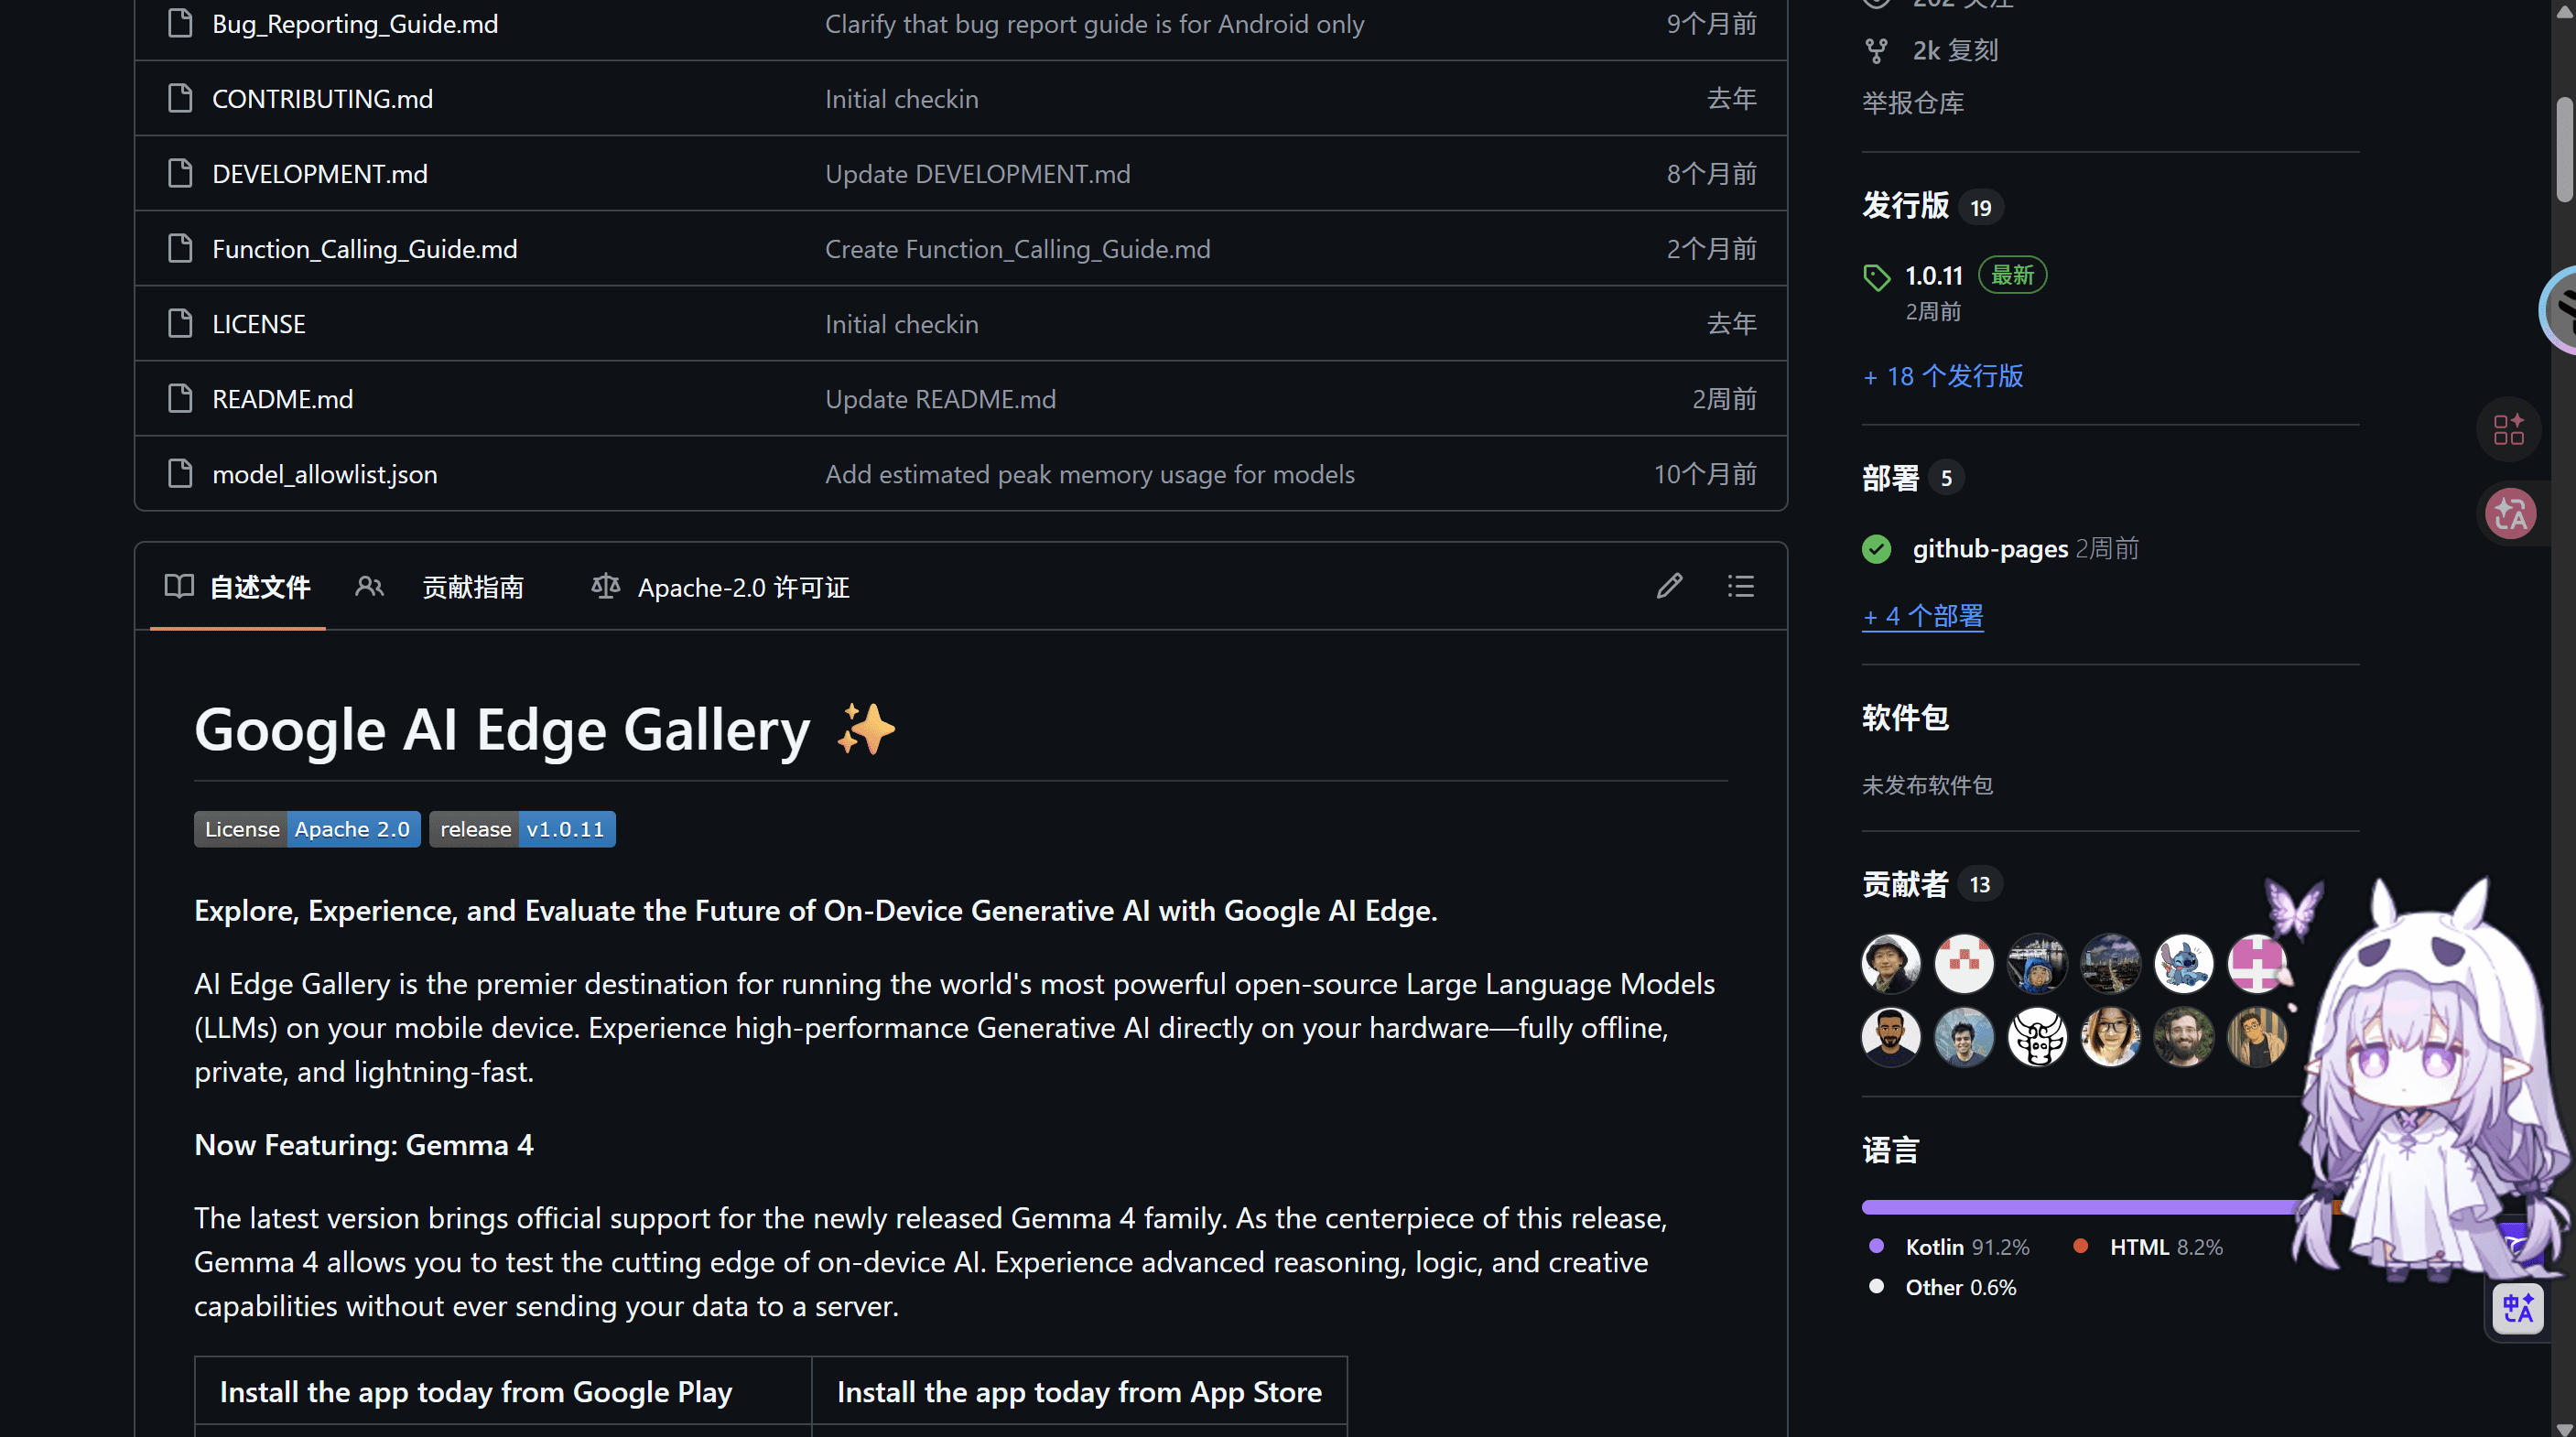Open the Stitch cartoon contributor avatar
The width and height of the screenshot is (2576, 1437).
[x=2184, y=964]
